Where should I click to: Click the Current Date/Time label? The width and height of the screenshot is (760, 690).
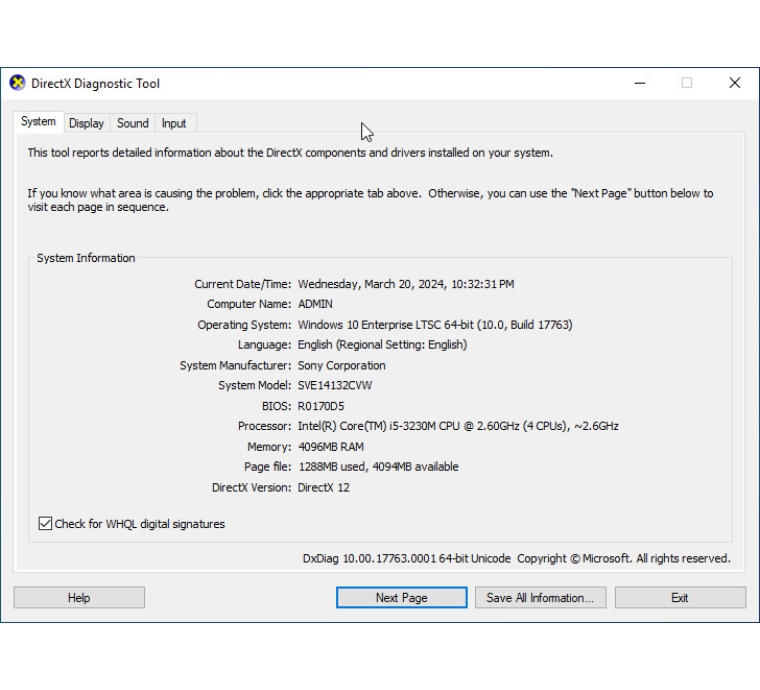(x=242, y=284)
